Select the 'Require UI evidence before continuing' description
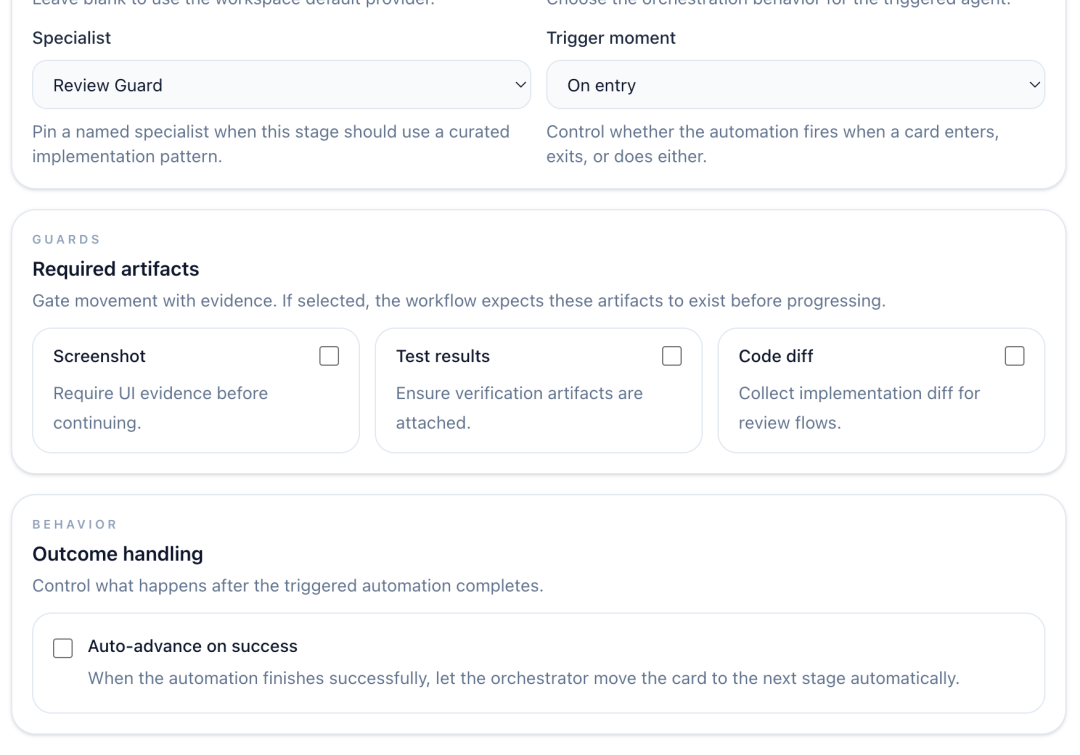1080x755 pixels. pyautogui.click(x=160, y=408)
